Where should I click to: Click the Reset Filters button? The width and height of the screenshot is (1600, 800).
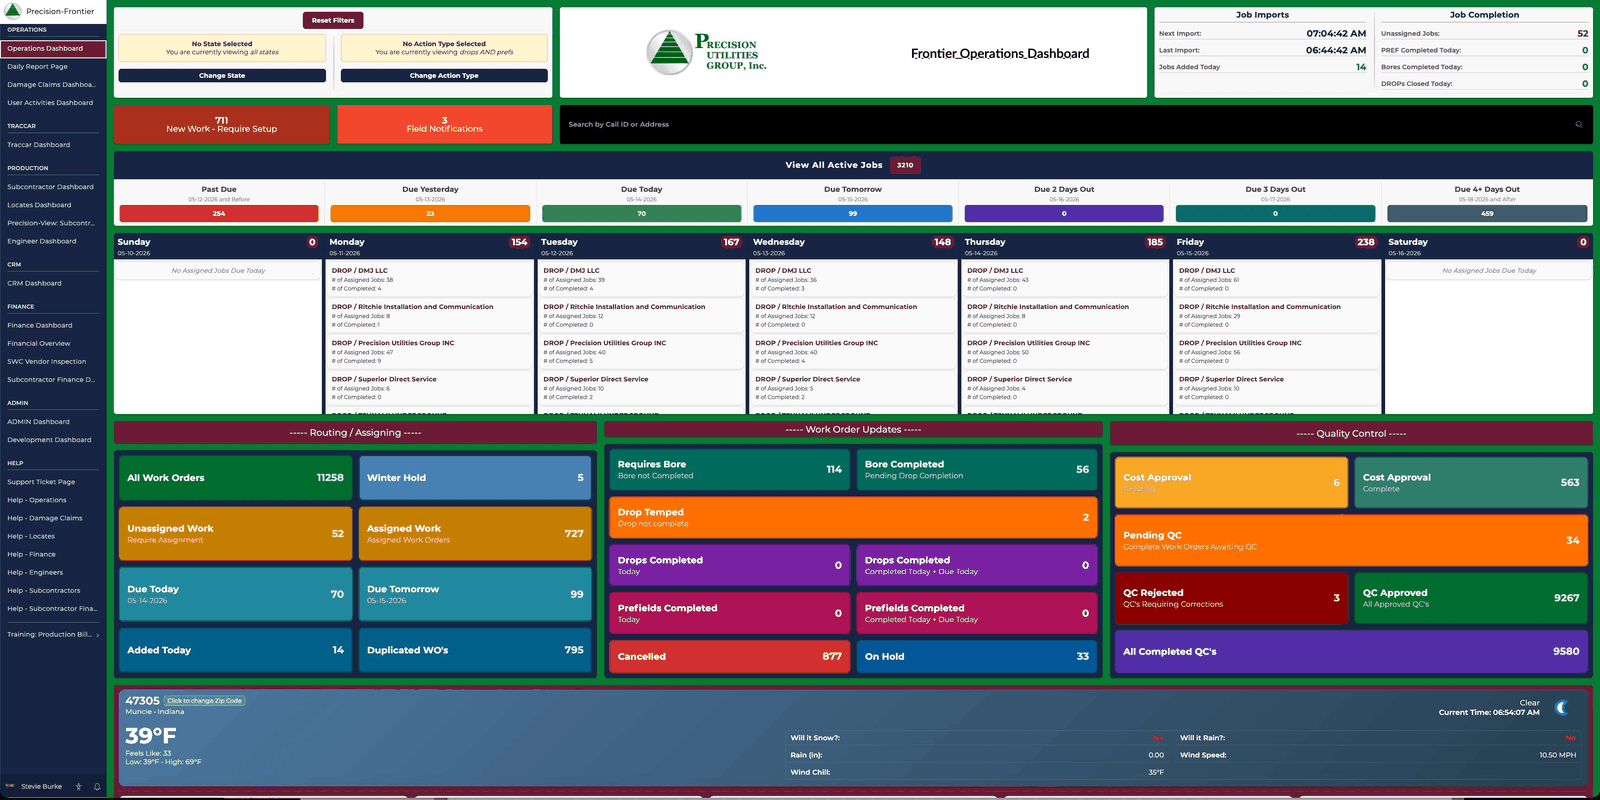tap(333, 20)
